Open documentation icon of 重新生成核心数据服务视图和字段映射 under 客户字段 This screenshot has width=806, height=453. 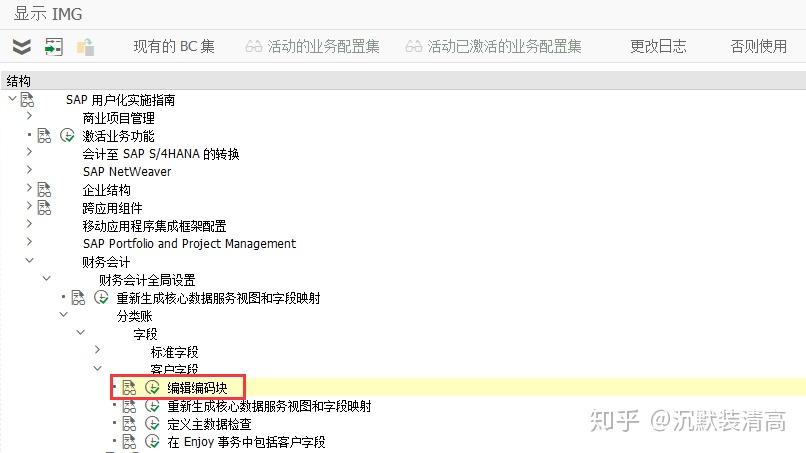click(x=129, y=406)
